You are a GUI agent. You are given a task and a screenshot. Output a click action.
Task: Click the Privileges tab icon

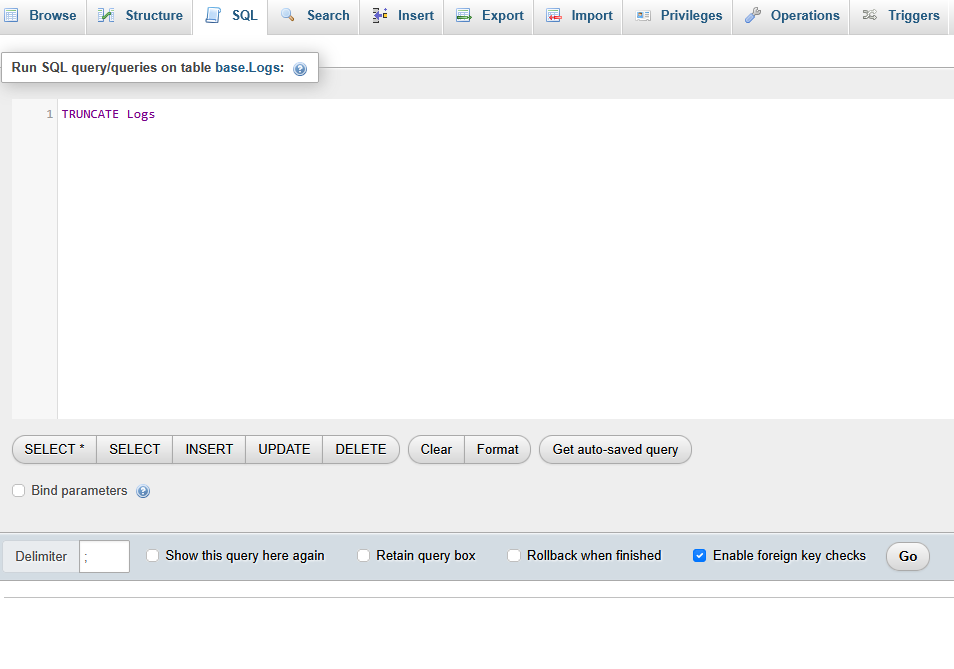point(643,15)
